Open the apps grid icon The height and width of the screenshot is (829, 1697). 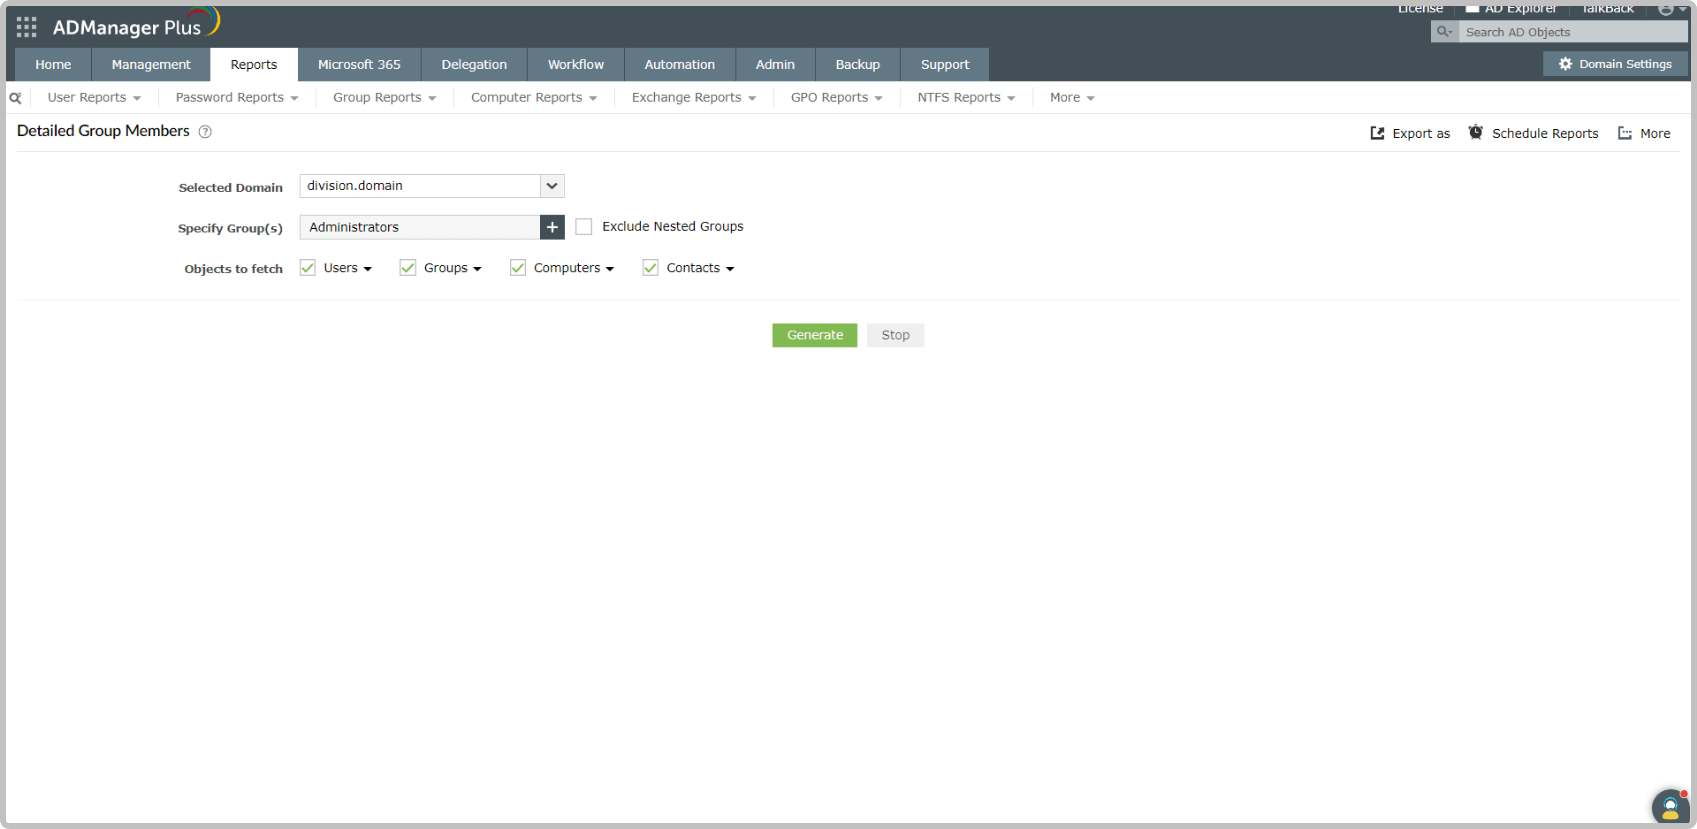coord(27,27)
